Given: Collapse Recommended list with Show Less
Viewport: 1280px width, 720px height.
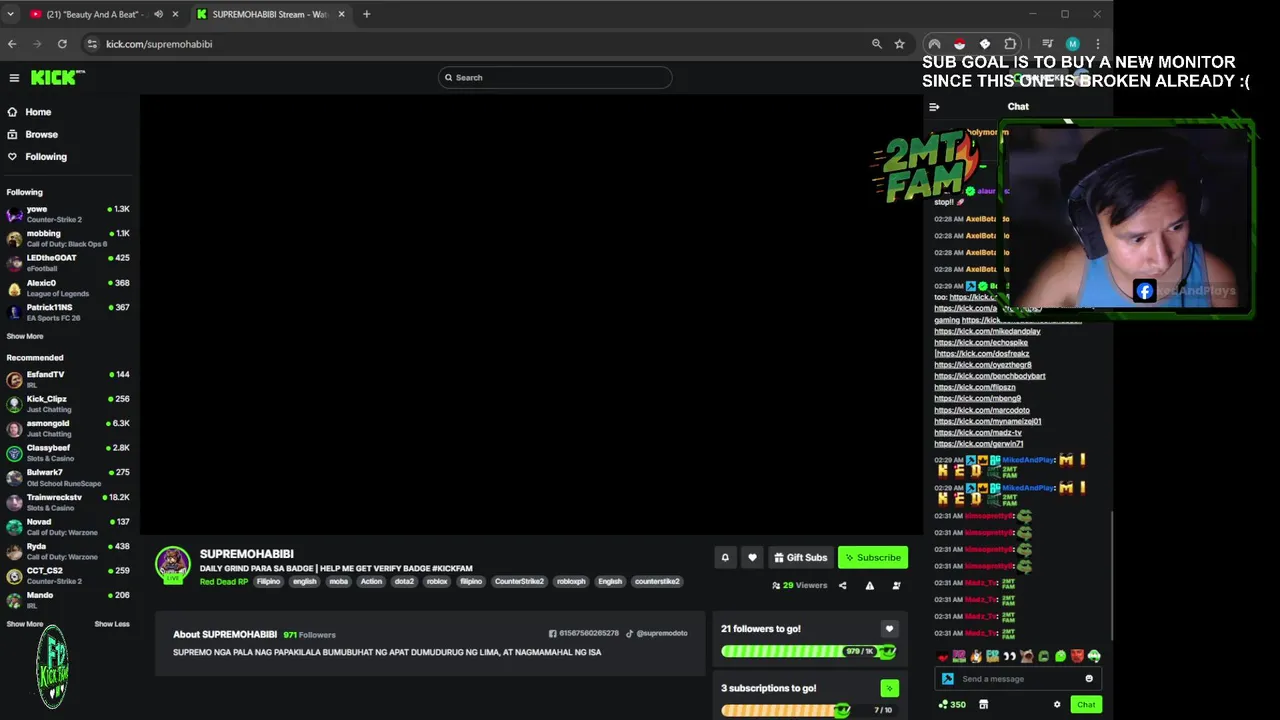Looking at the screenshot, I should pos(112,624).
